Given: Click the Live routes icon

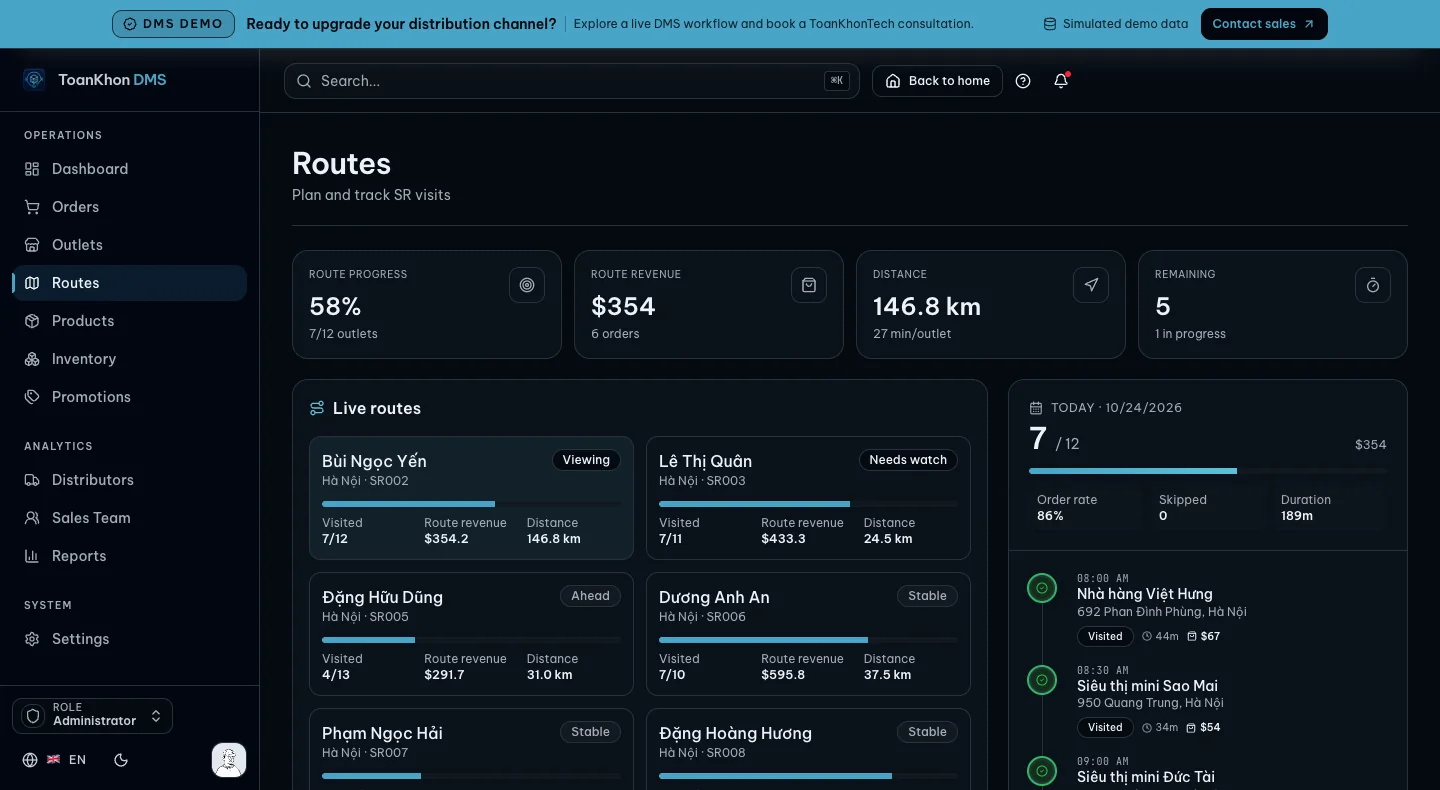Looking at the screenshot, I should pyautogui.click(x=317, y=408).
